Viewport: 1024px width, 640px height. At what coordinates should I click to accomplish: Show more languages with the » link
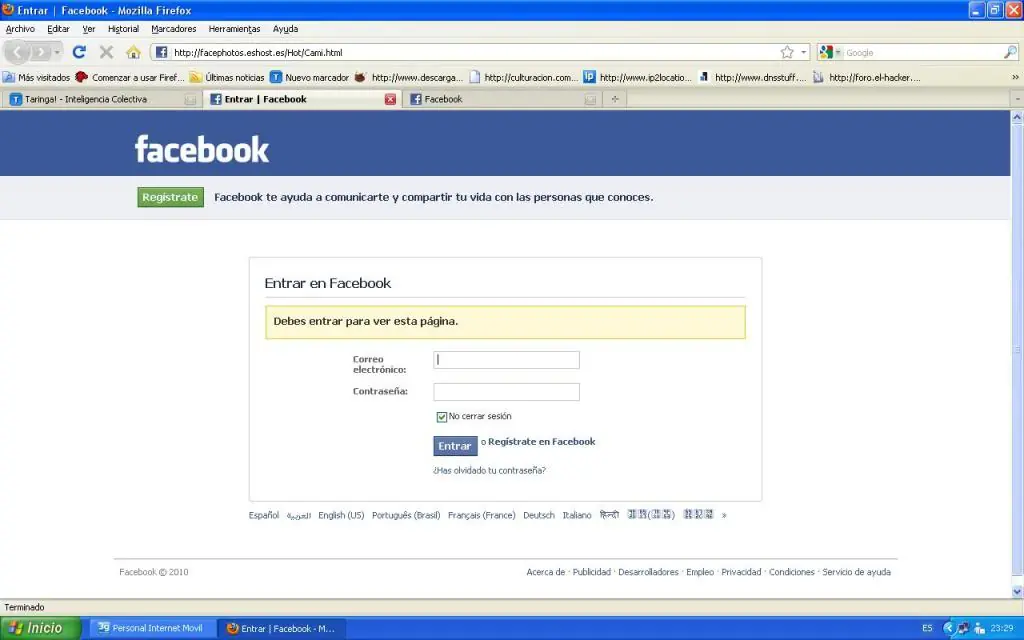coord(724,515)
